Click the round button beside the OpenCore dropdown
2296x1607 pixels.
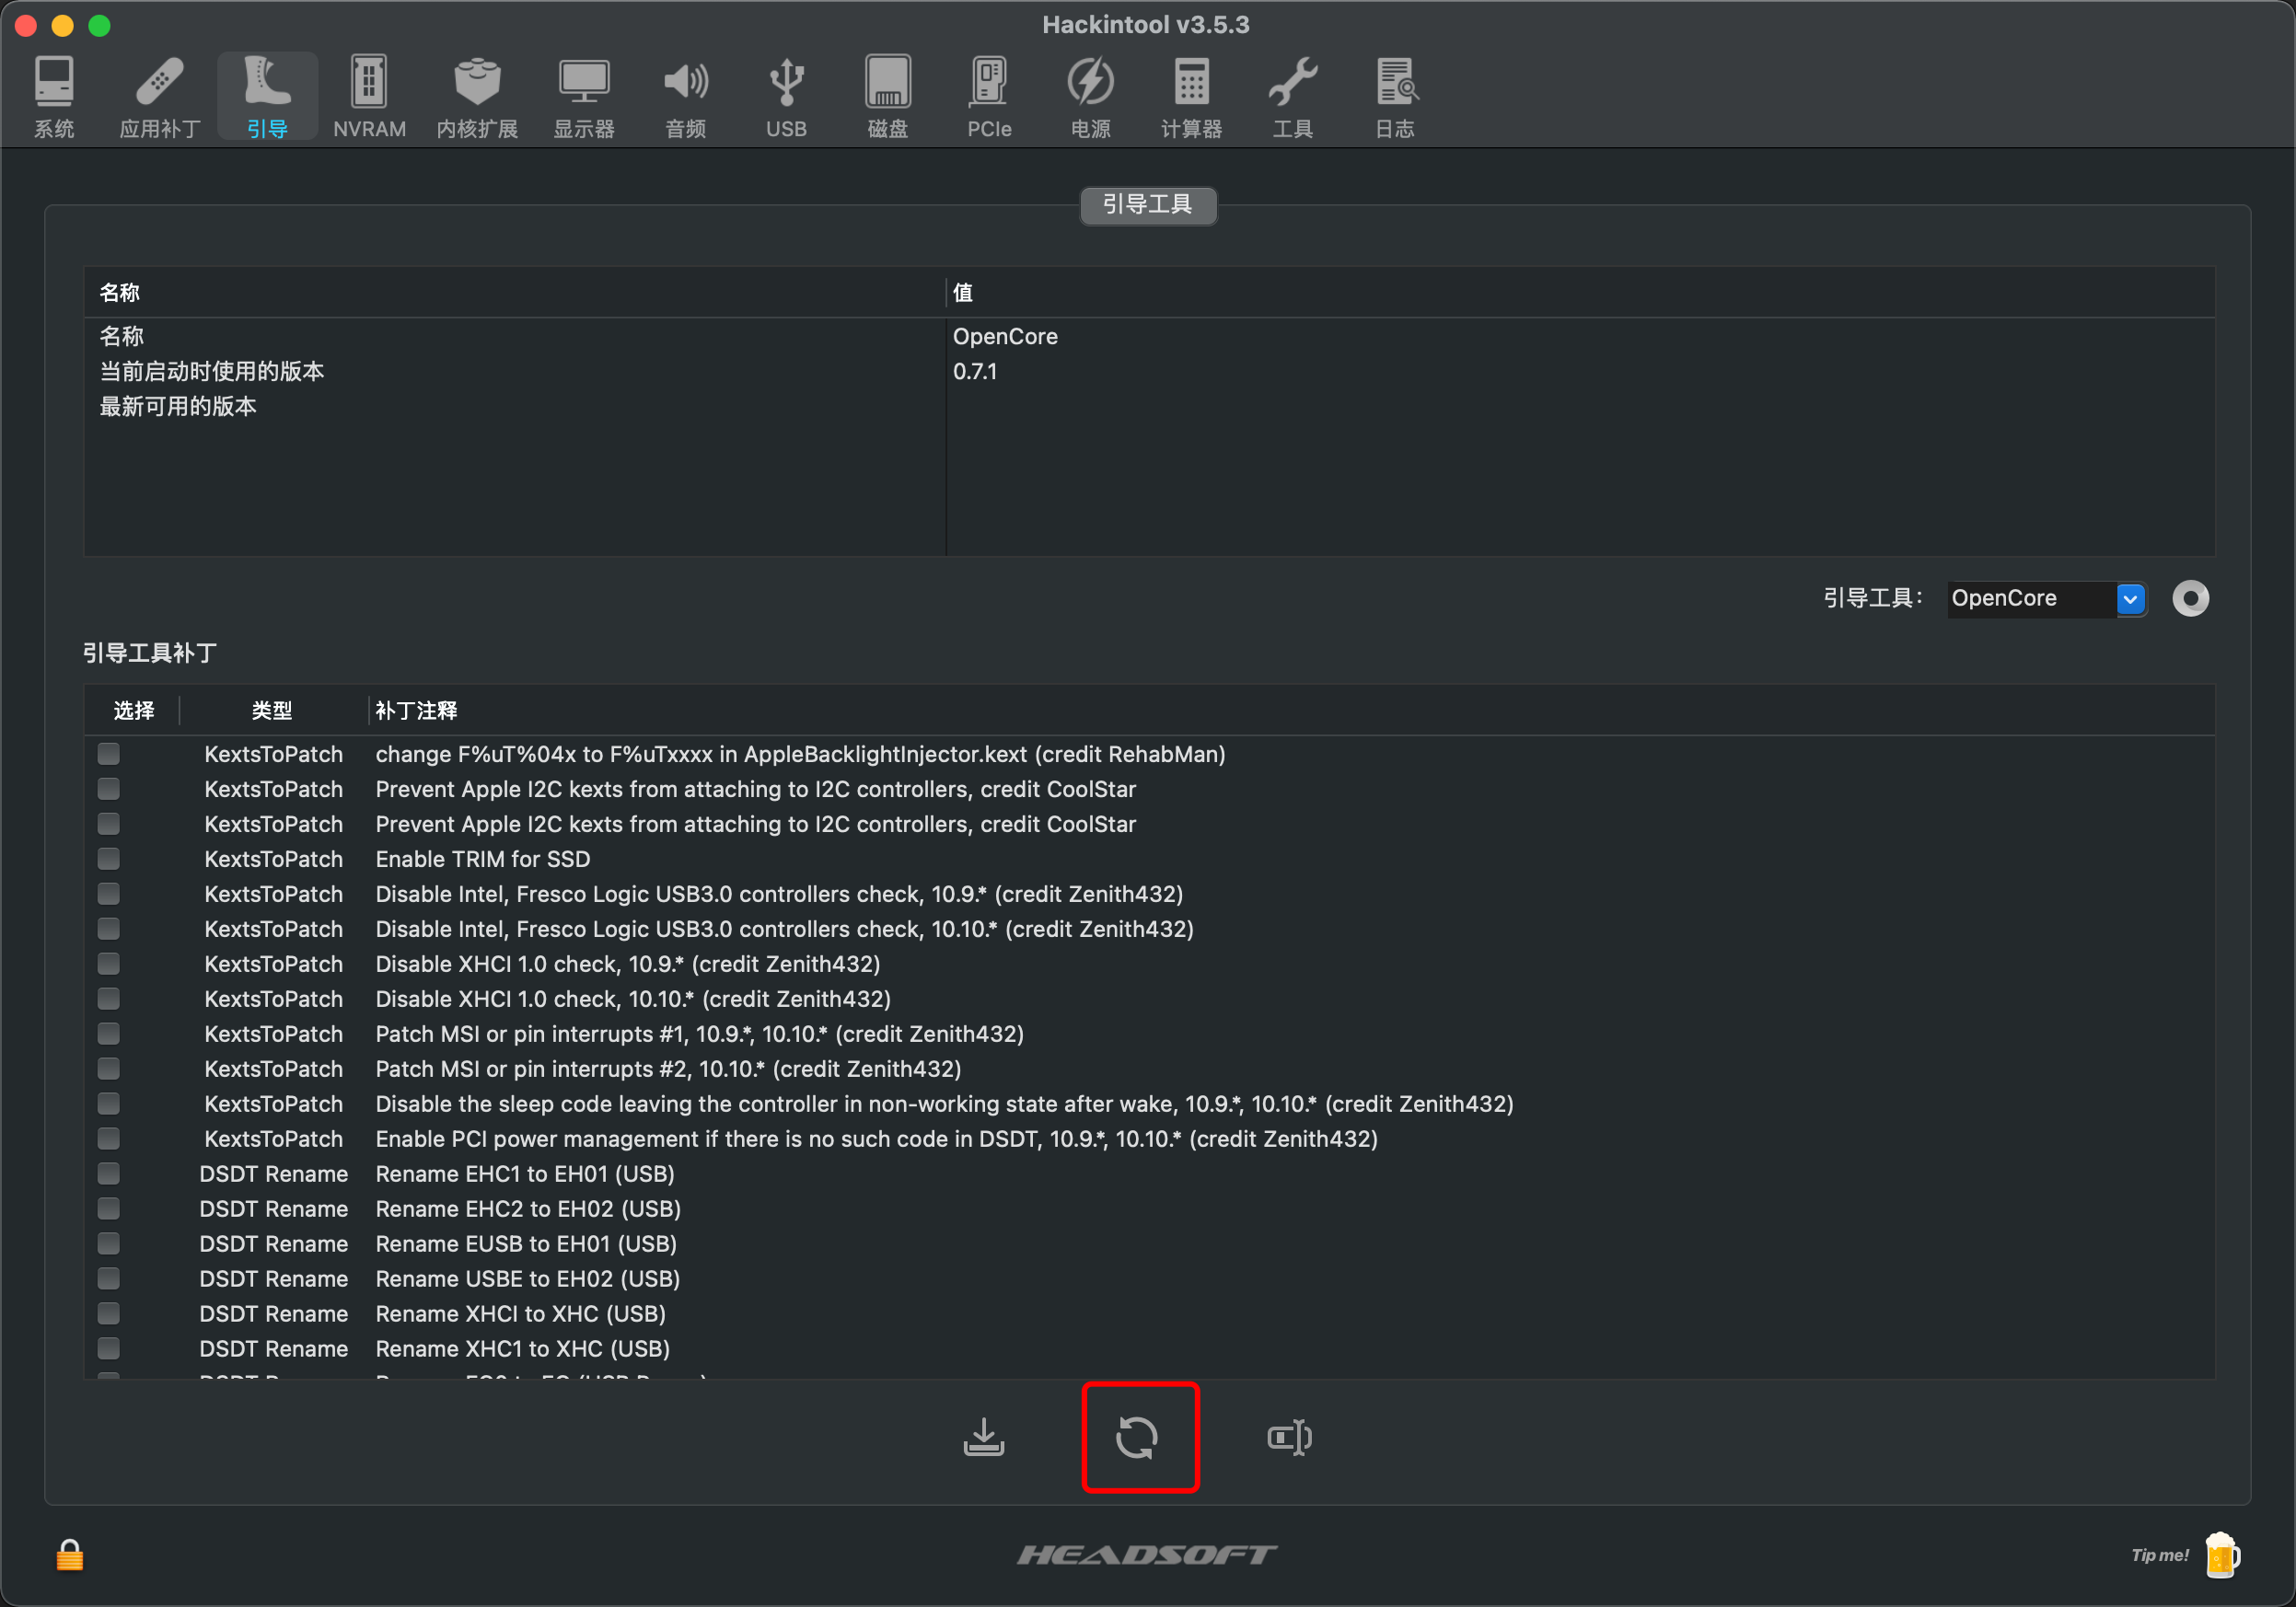click(x=2190, y=598)
